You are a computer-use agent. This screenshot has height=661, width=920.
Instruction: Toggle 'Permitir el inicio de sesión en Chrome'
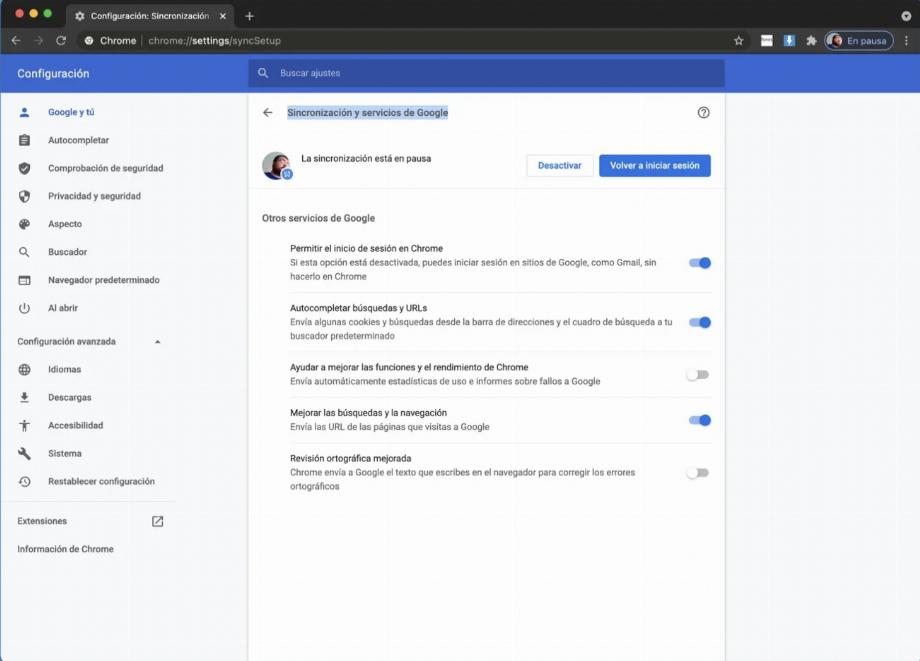click(699, 263)
